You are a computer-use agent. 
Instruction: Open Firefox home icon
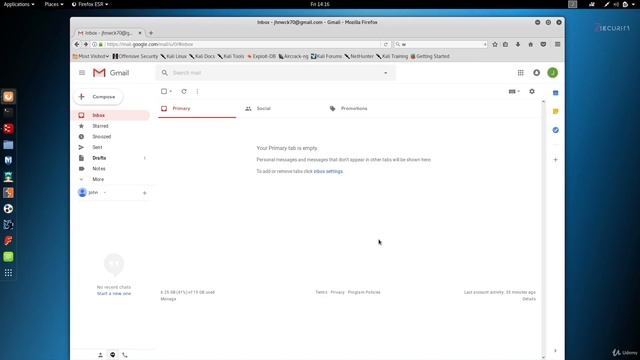click(531, 44)
